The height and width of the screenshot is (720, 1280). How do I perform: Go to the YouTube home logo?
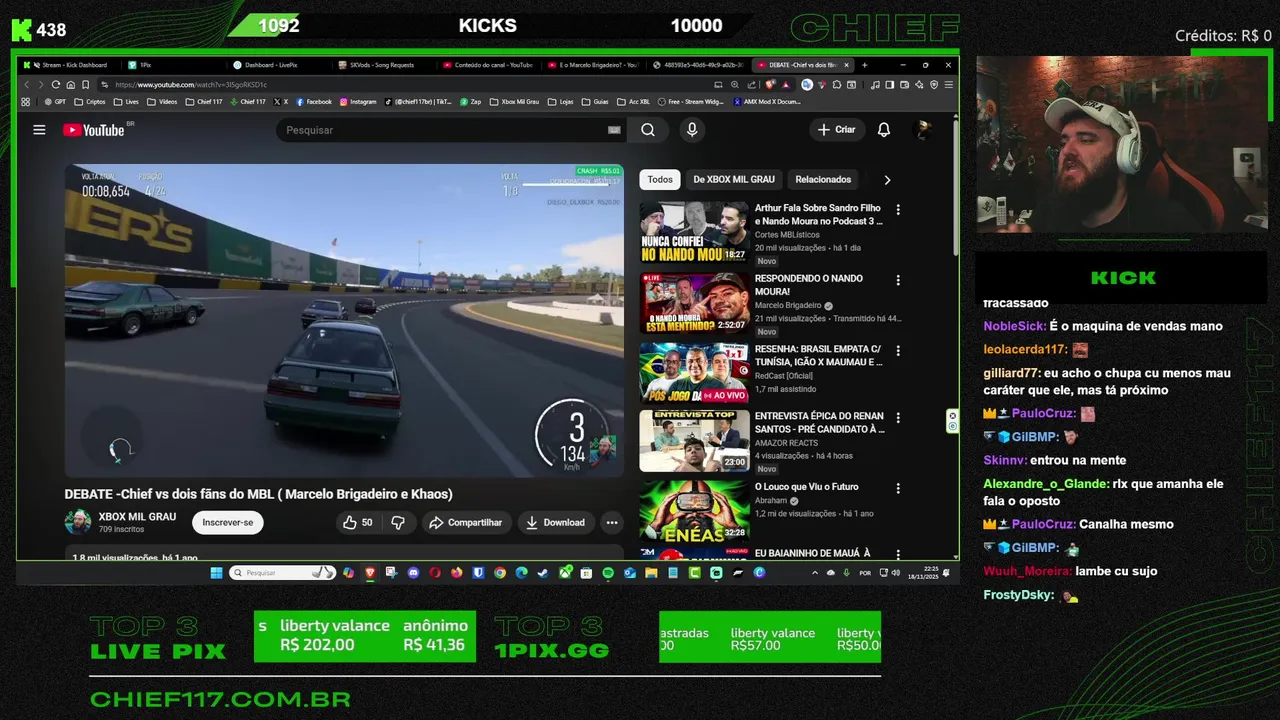point(93,130)
